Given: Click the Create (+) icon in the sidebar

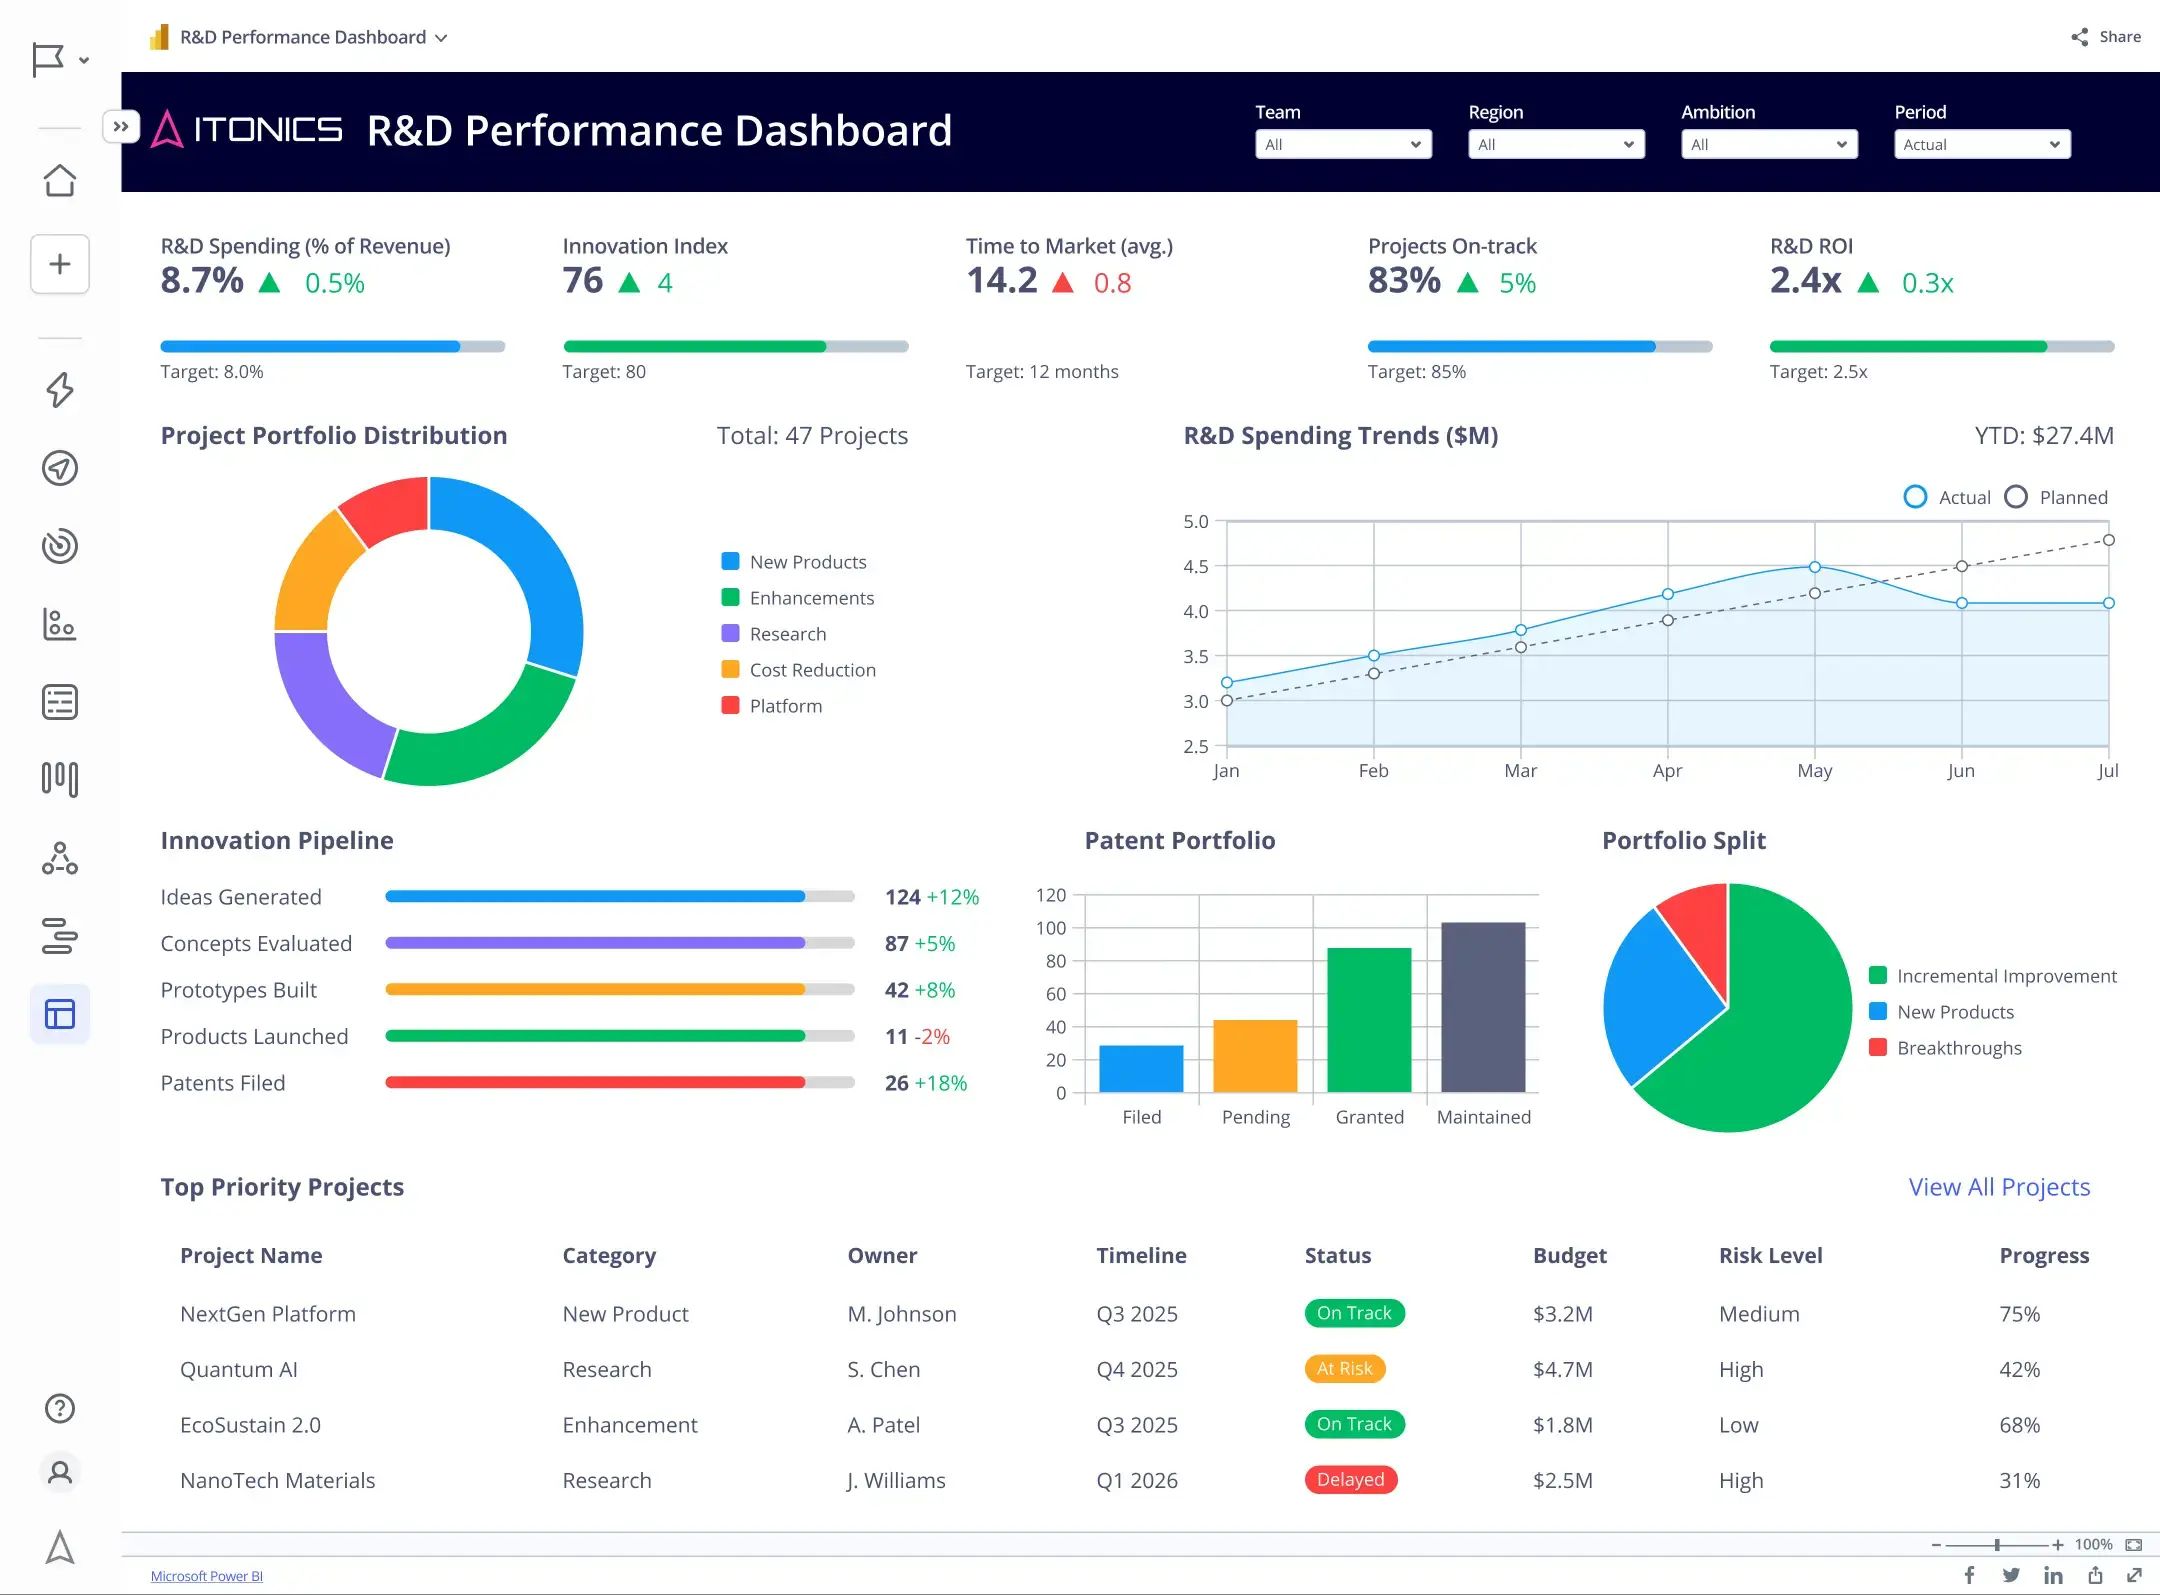Looking at the screenshot, I should coord(59,264).
